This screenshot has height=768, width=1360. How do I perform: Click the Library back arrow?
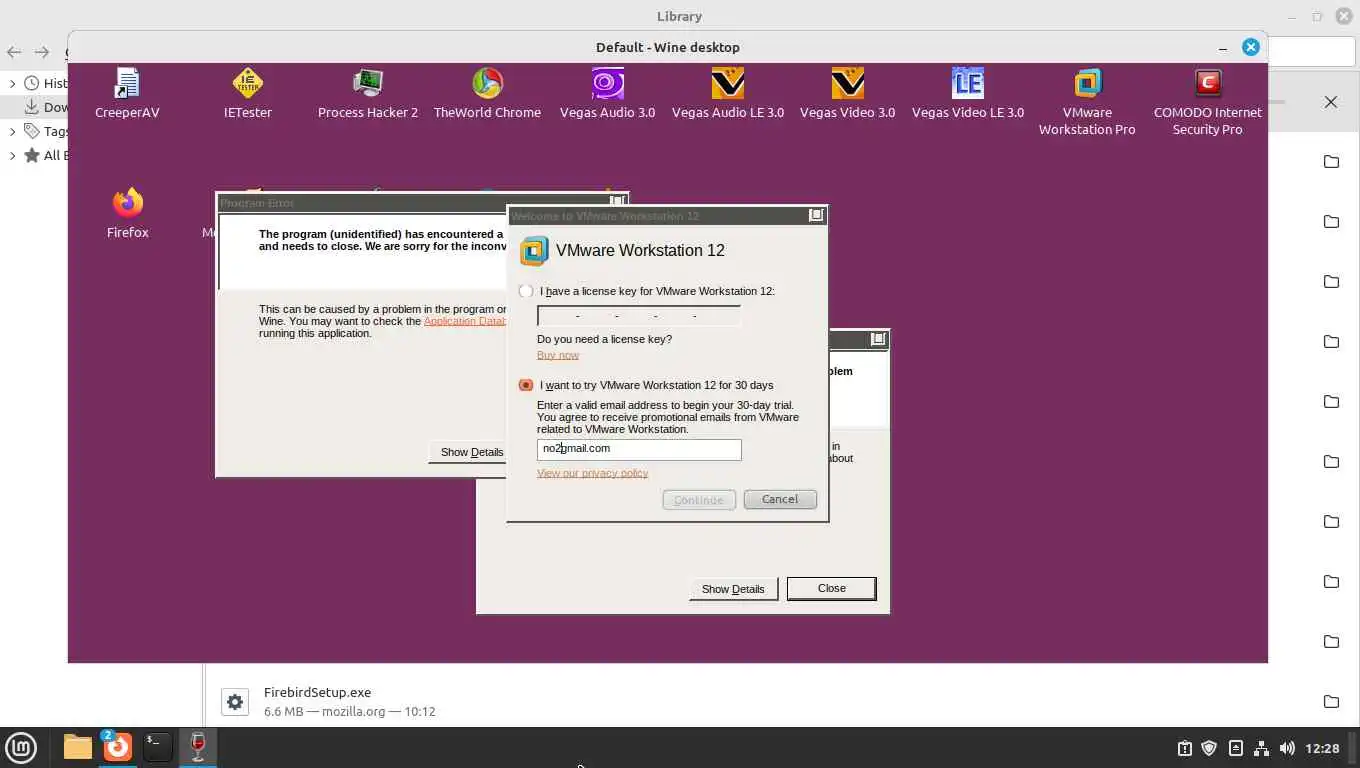click(x=14, y=52)
